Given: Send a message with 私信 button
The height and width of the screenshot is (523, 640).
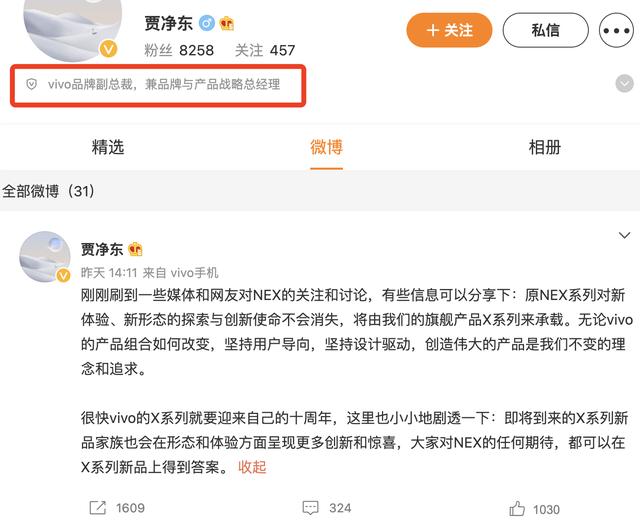Looking at the screenshot, I should tap(545, 30).
